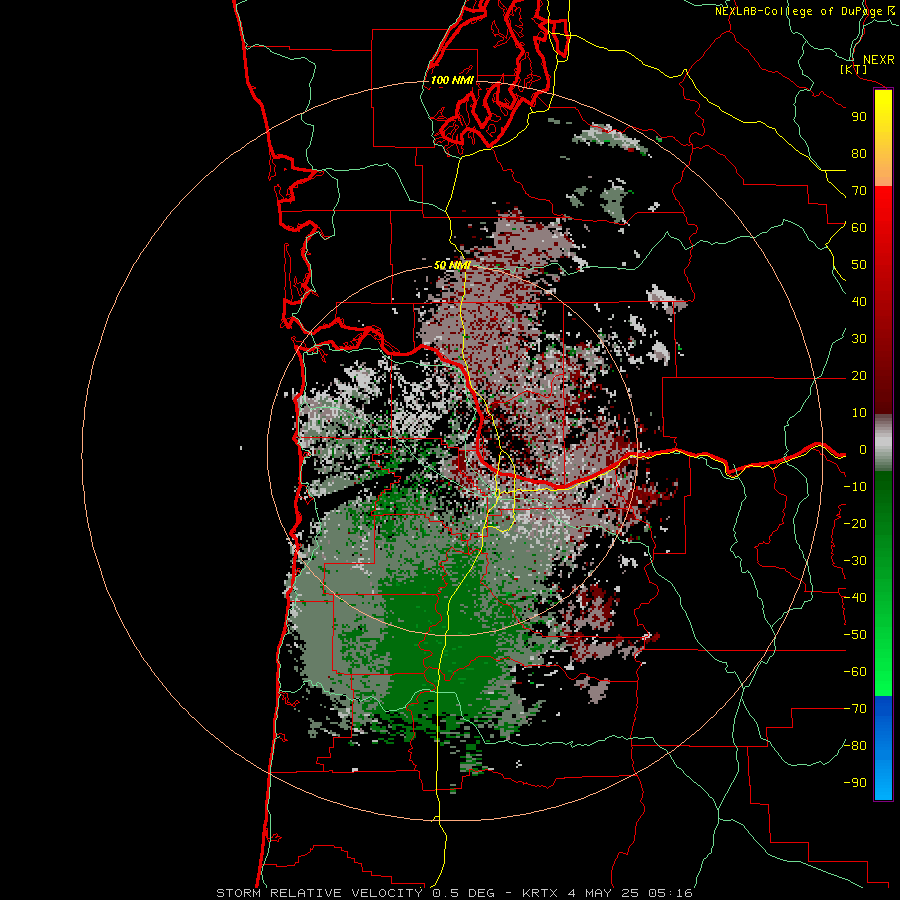Click the "50 NMI" range ring label
The image size is (900, 900).
pyautogui.click(x=452, y=265)
